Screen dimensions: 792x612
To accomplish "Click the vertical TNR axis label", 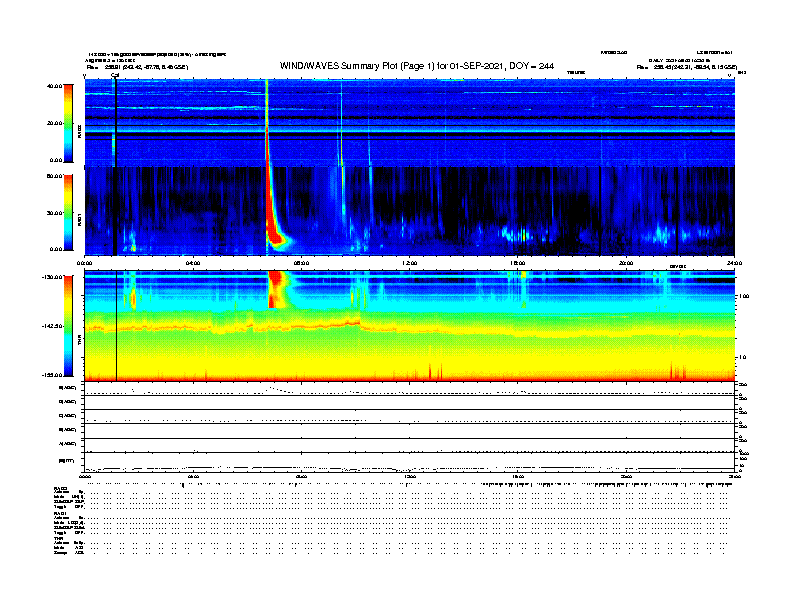I will tap(80, 341).
